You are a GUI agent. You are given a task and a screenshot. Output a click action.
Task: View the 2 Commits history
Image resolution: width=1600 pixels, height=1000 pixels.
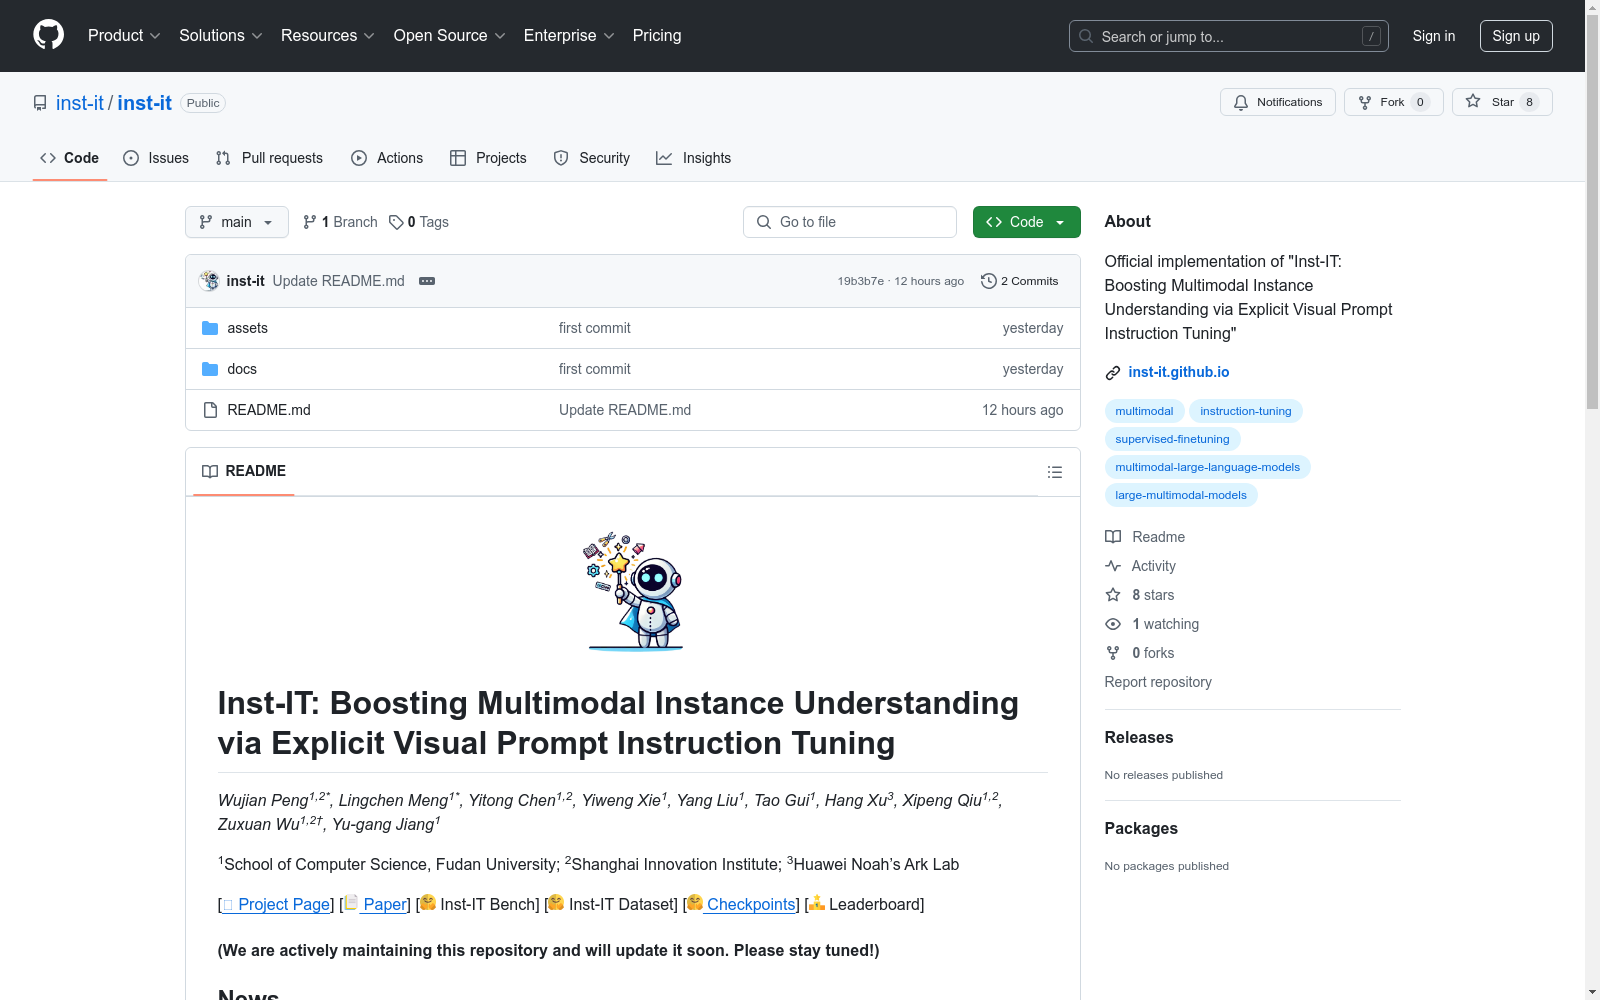tap(1020, 281)
